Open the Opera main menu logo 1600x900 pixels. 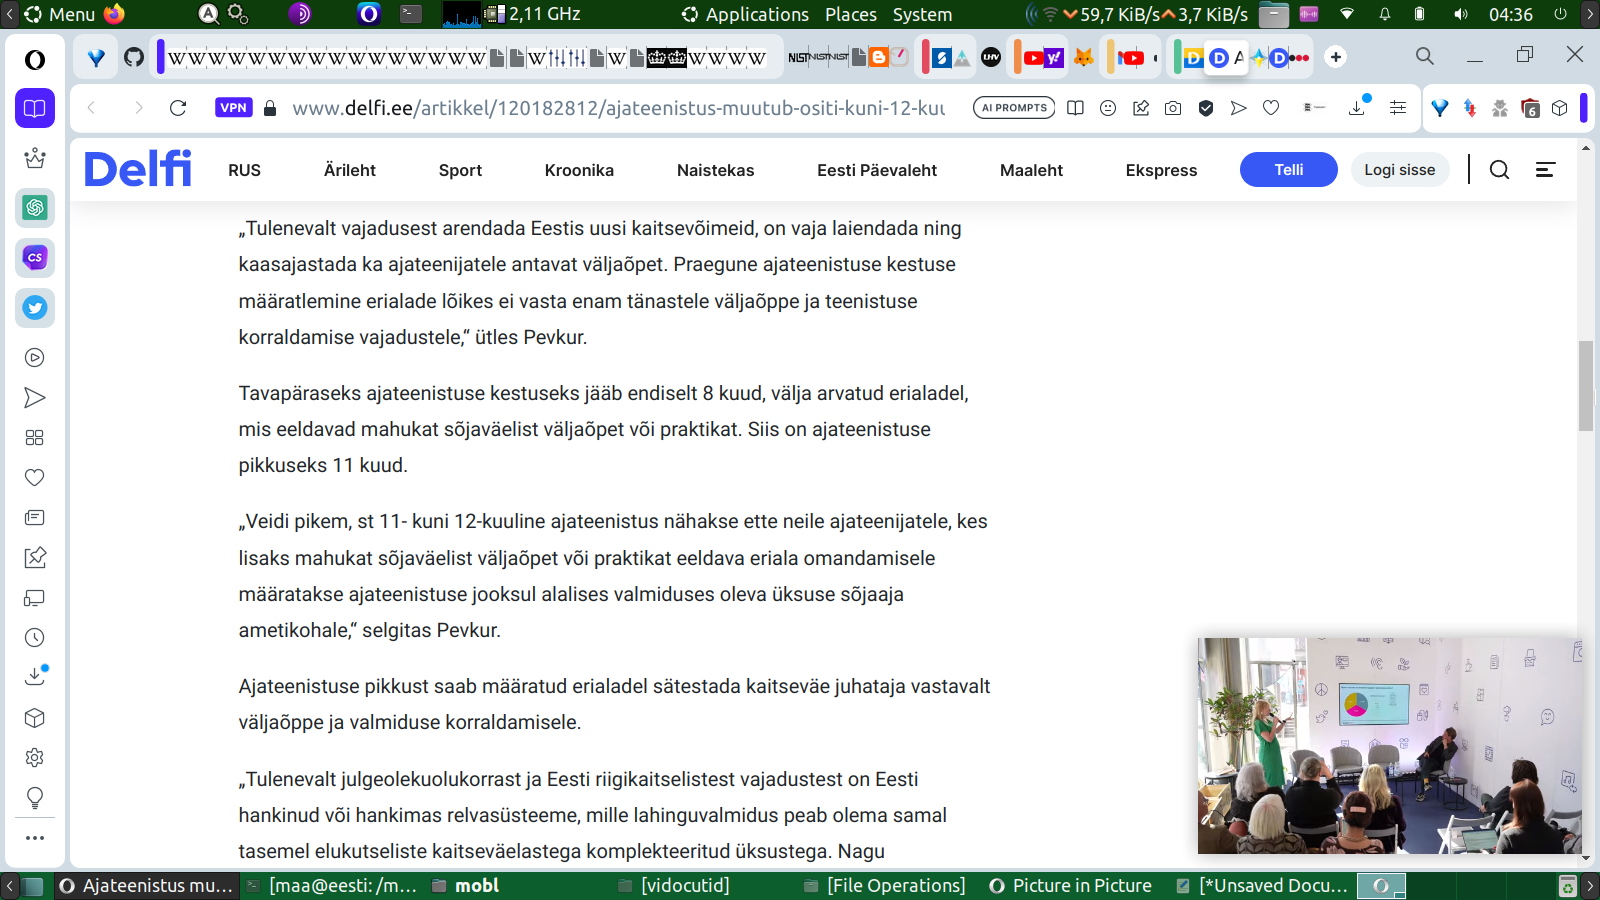click(x=35, y=60)
